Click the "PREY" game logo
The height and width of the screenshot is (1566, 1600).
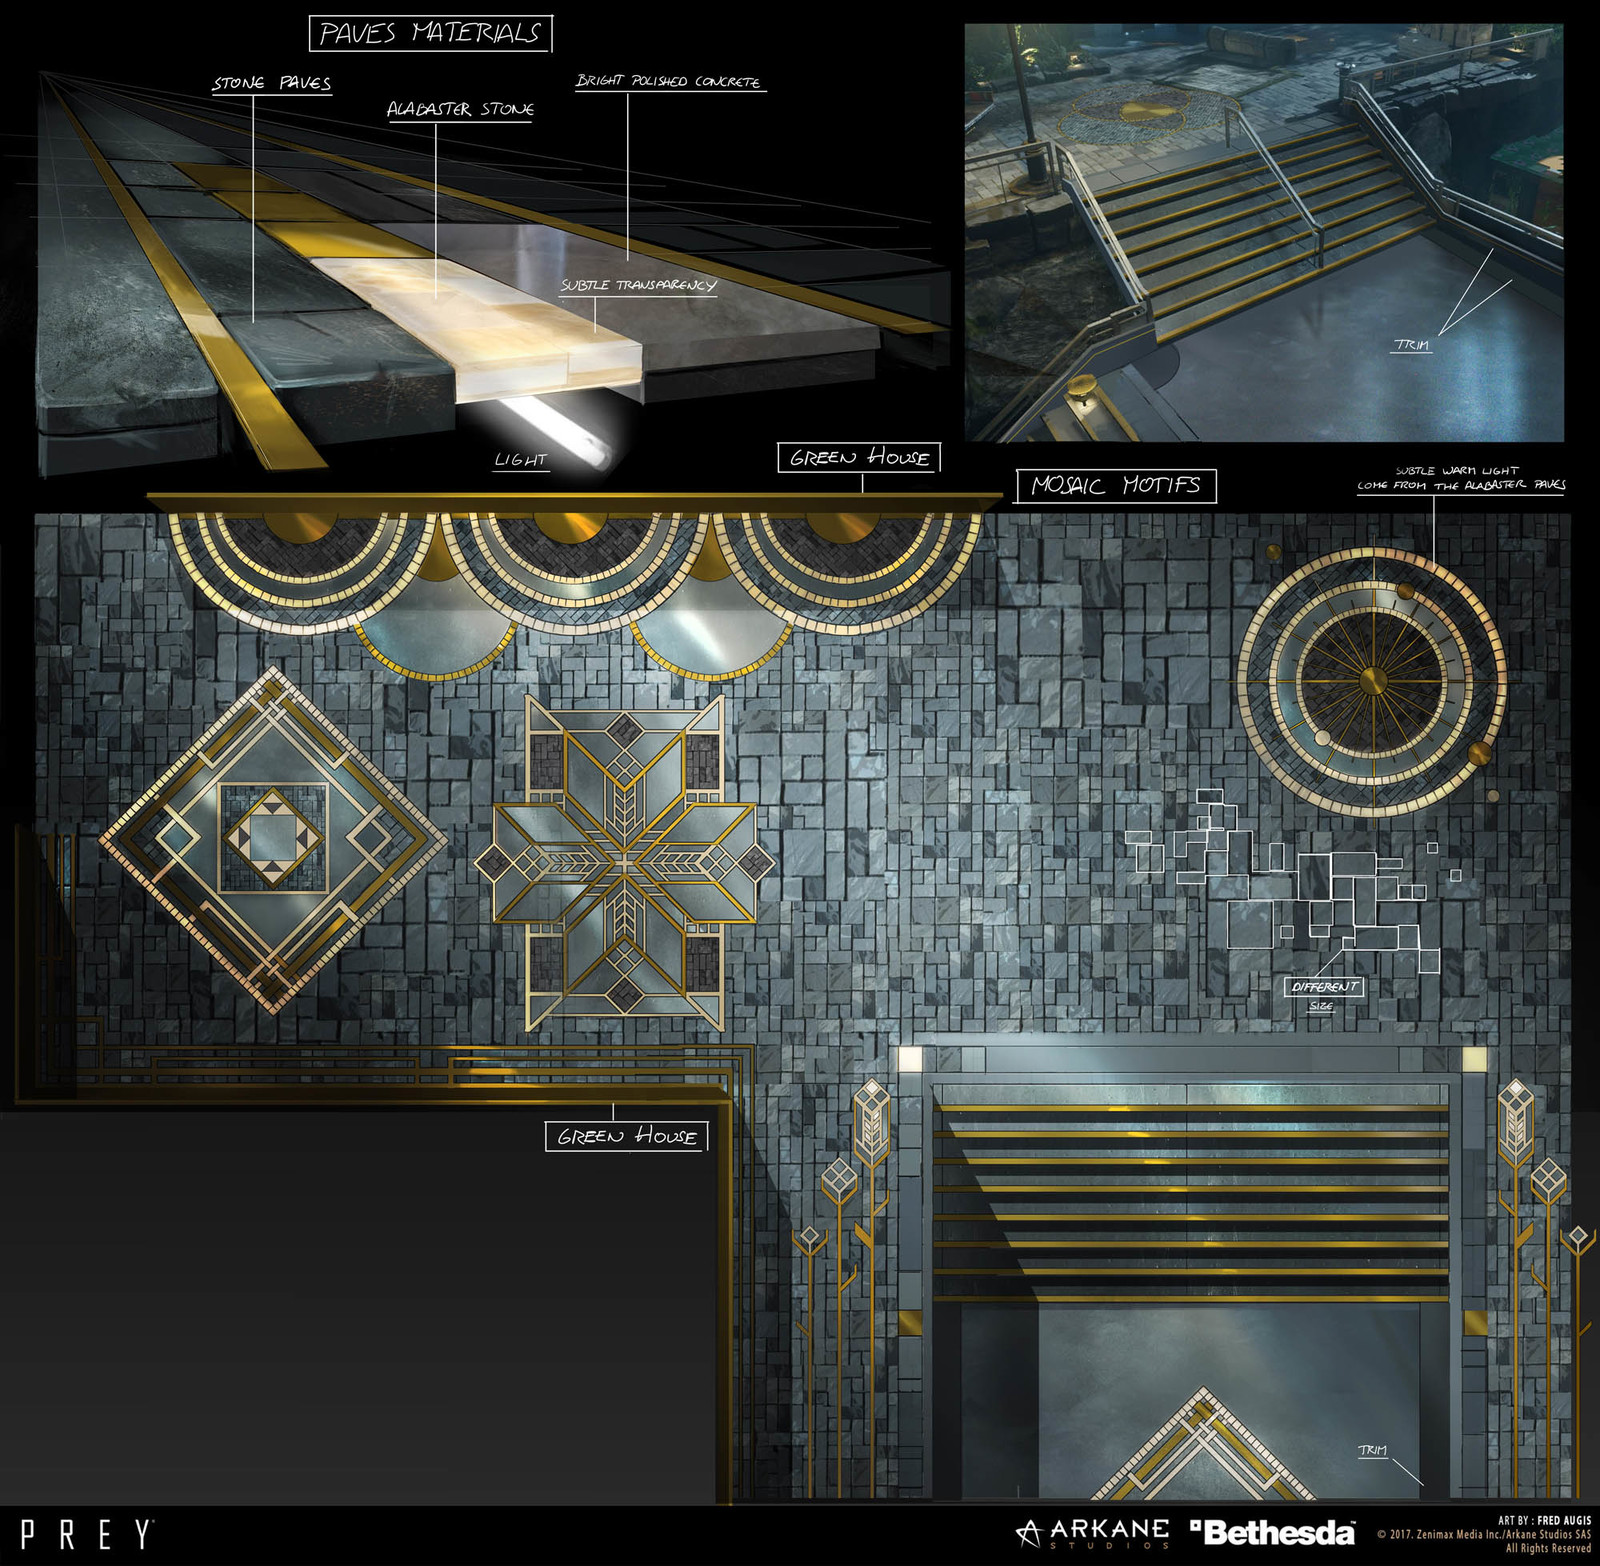coord(87,1535)
